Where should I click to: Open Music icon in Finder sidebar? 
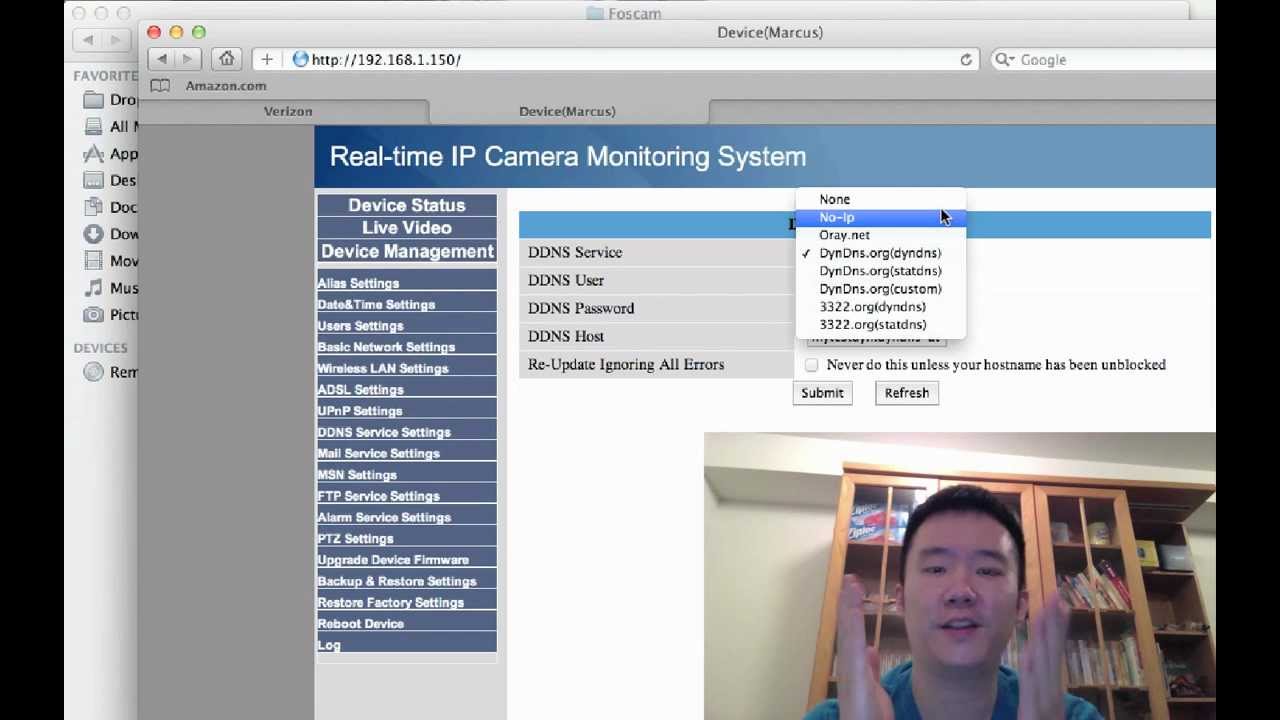point(93,288)
